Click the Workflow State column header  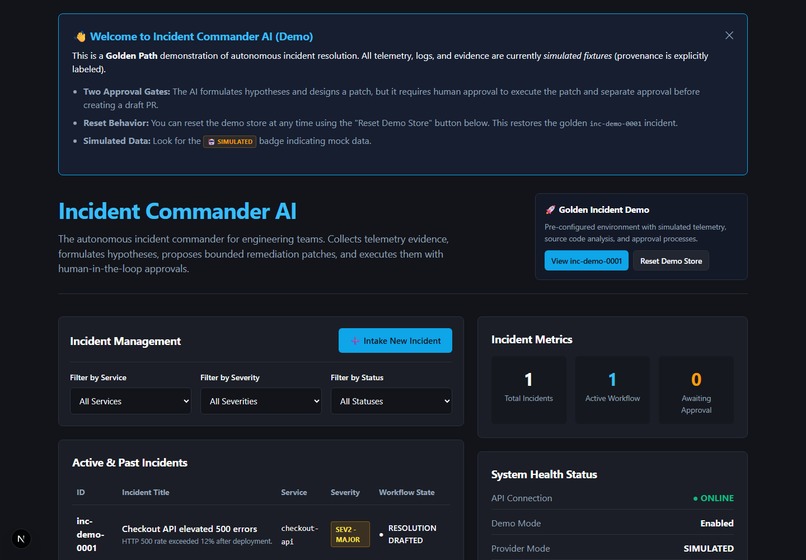[x=407, y=492]
